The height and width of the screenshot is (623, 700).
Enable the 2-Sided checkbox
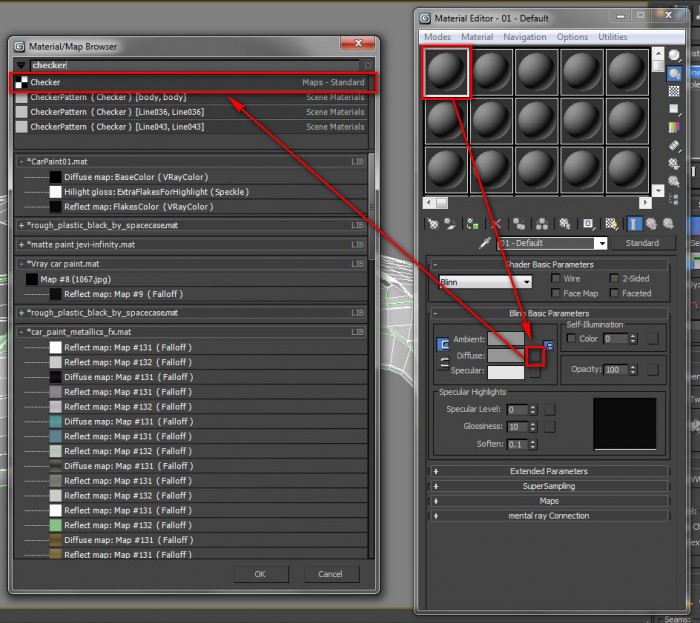[x=613, y=279]
